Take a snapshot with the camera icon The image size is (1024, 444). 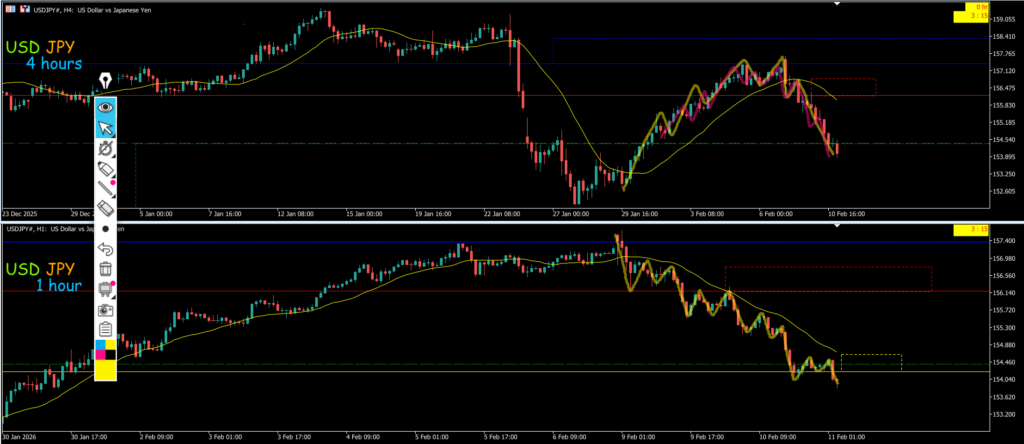coord(105,309)
